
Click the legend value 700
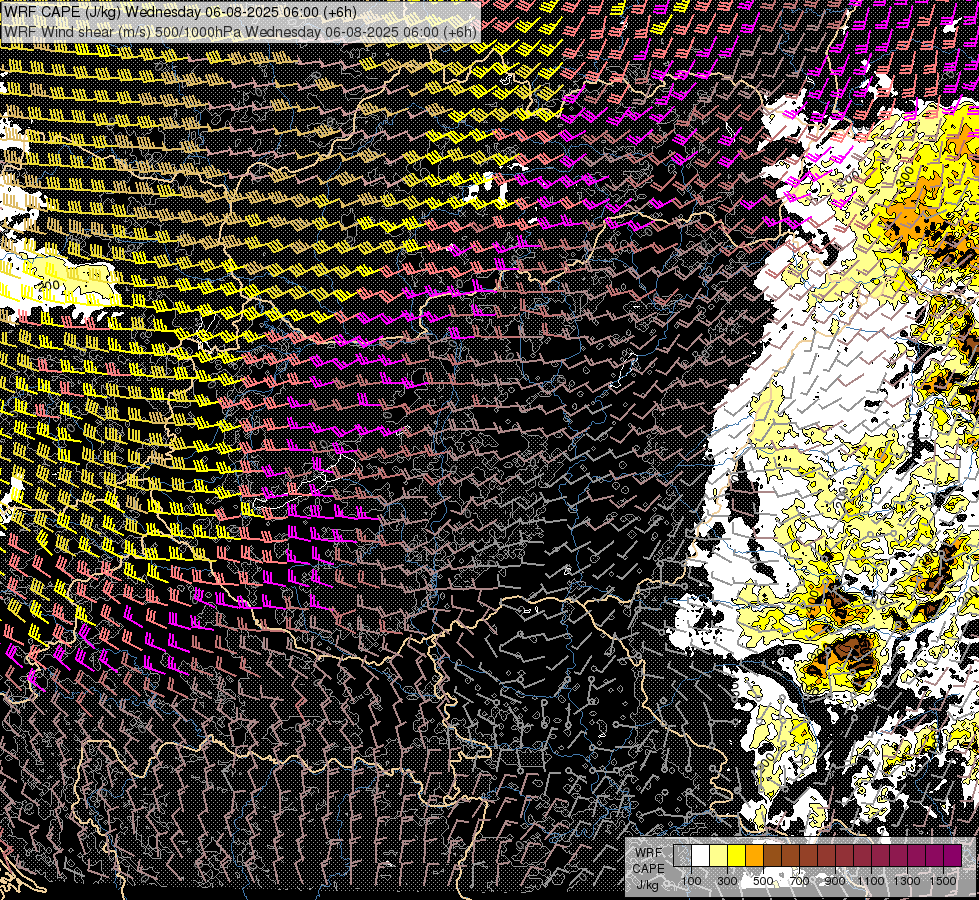[799, 881]
